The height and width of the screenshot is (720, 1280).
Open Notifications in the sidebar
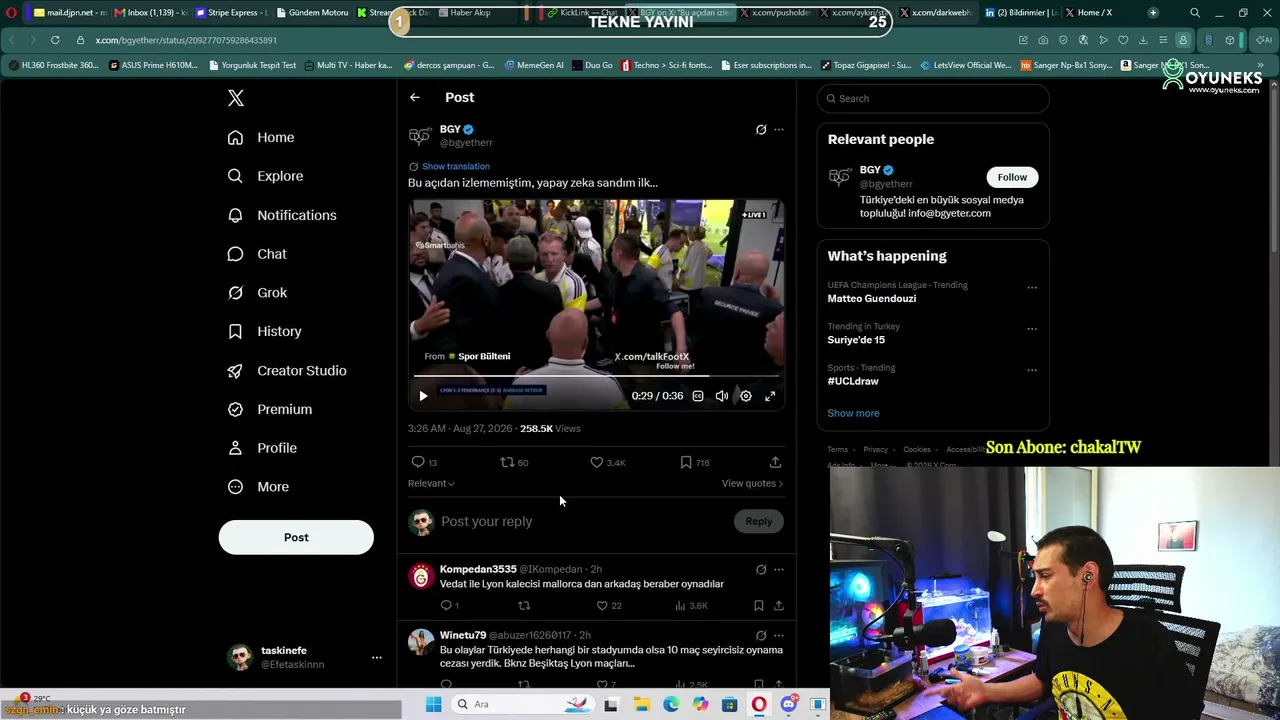[x=282, y=215]
